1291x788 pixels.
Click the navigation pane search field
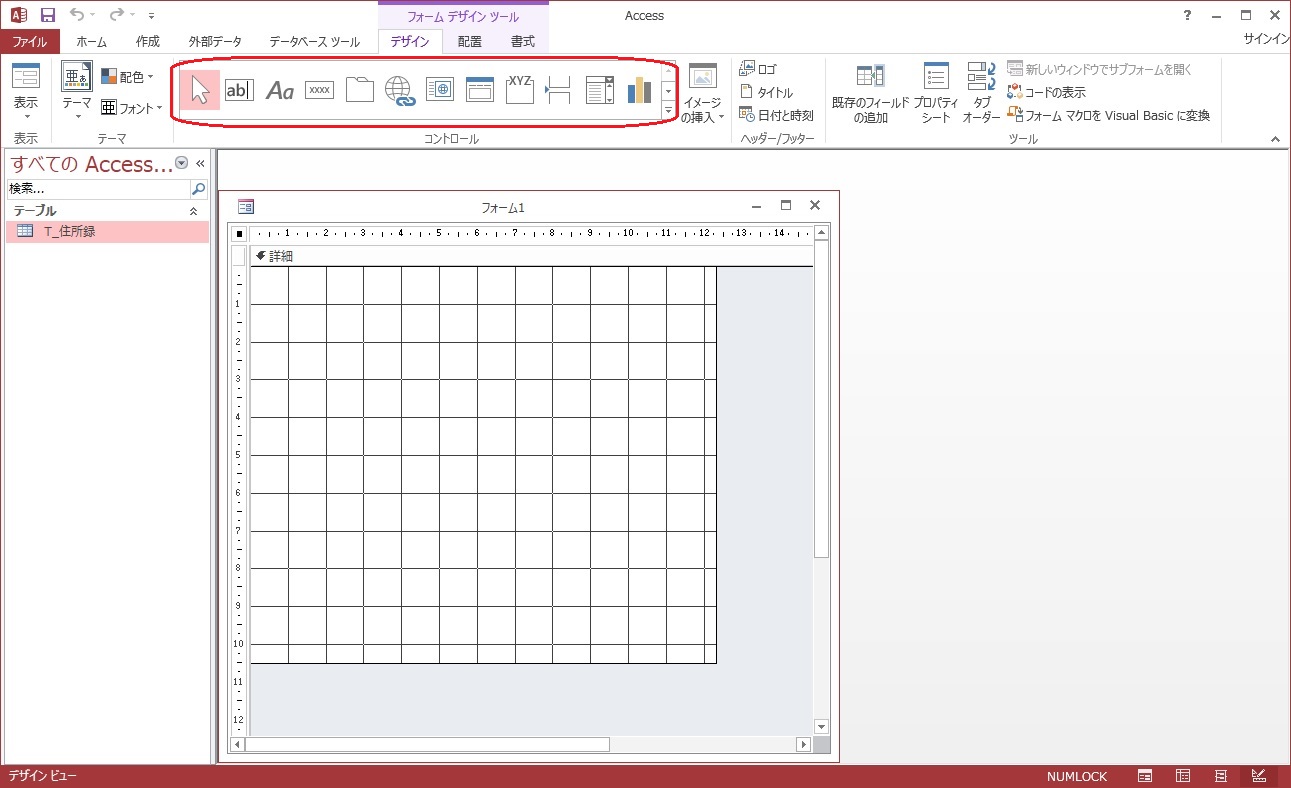point(98,188)
